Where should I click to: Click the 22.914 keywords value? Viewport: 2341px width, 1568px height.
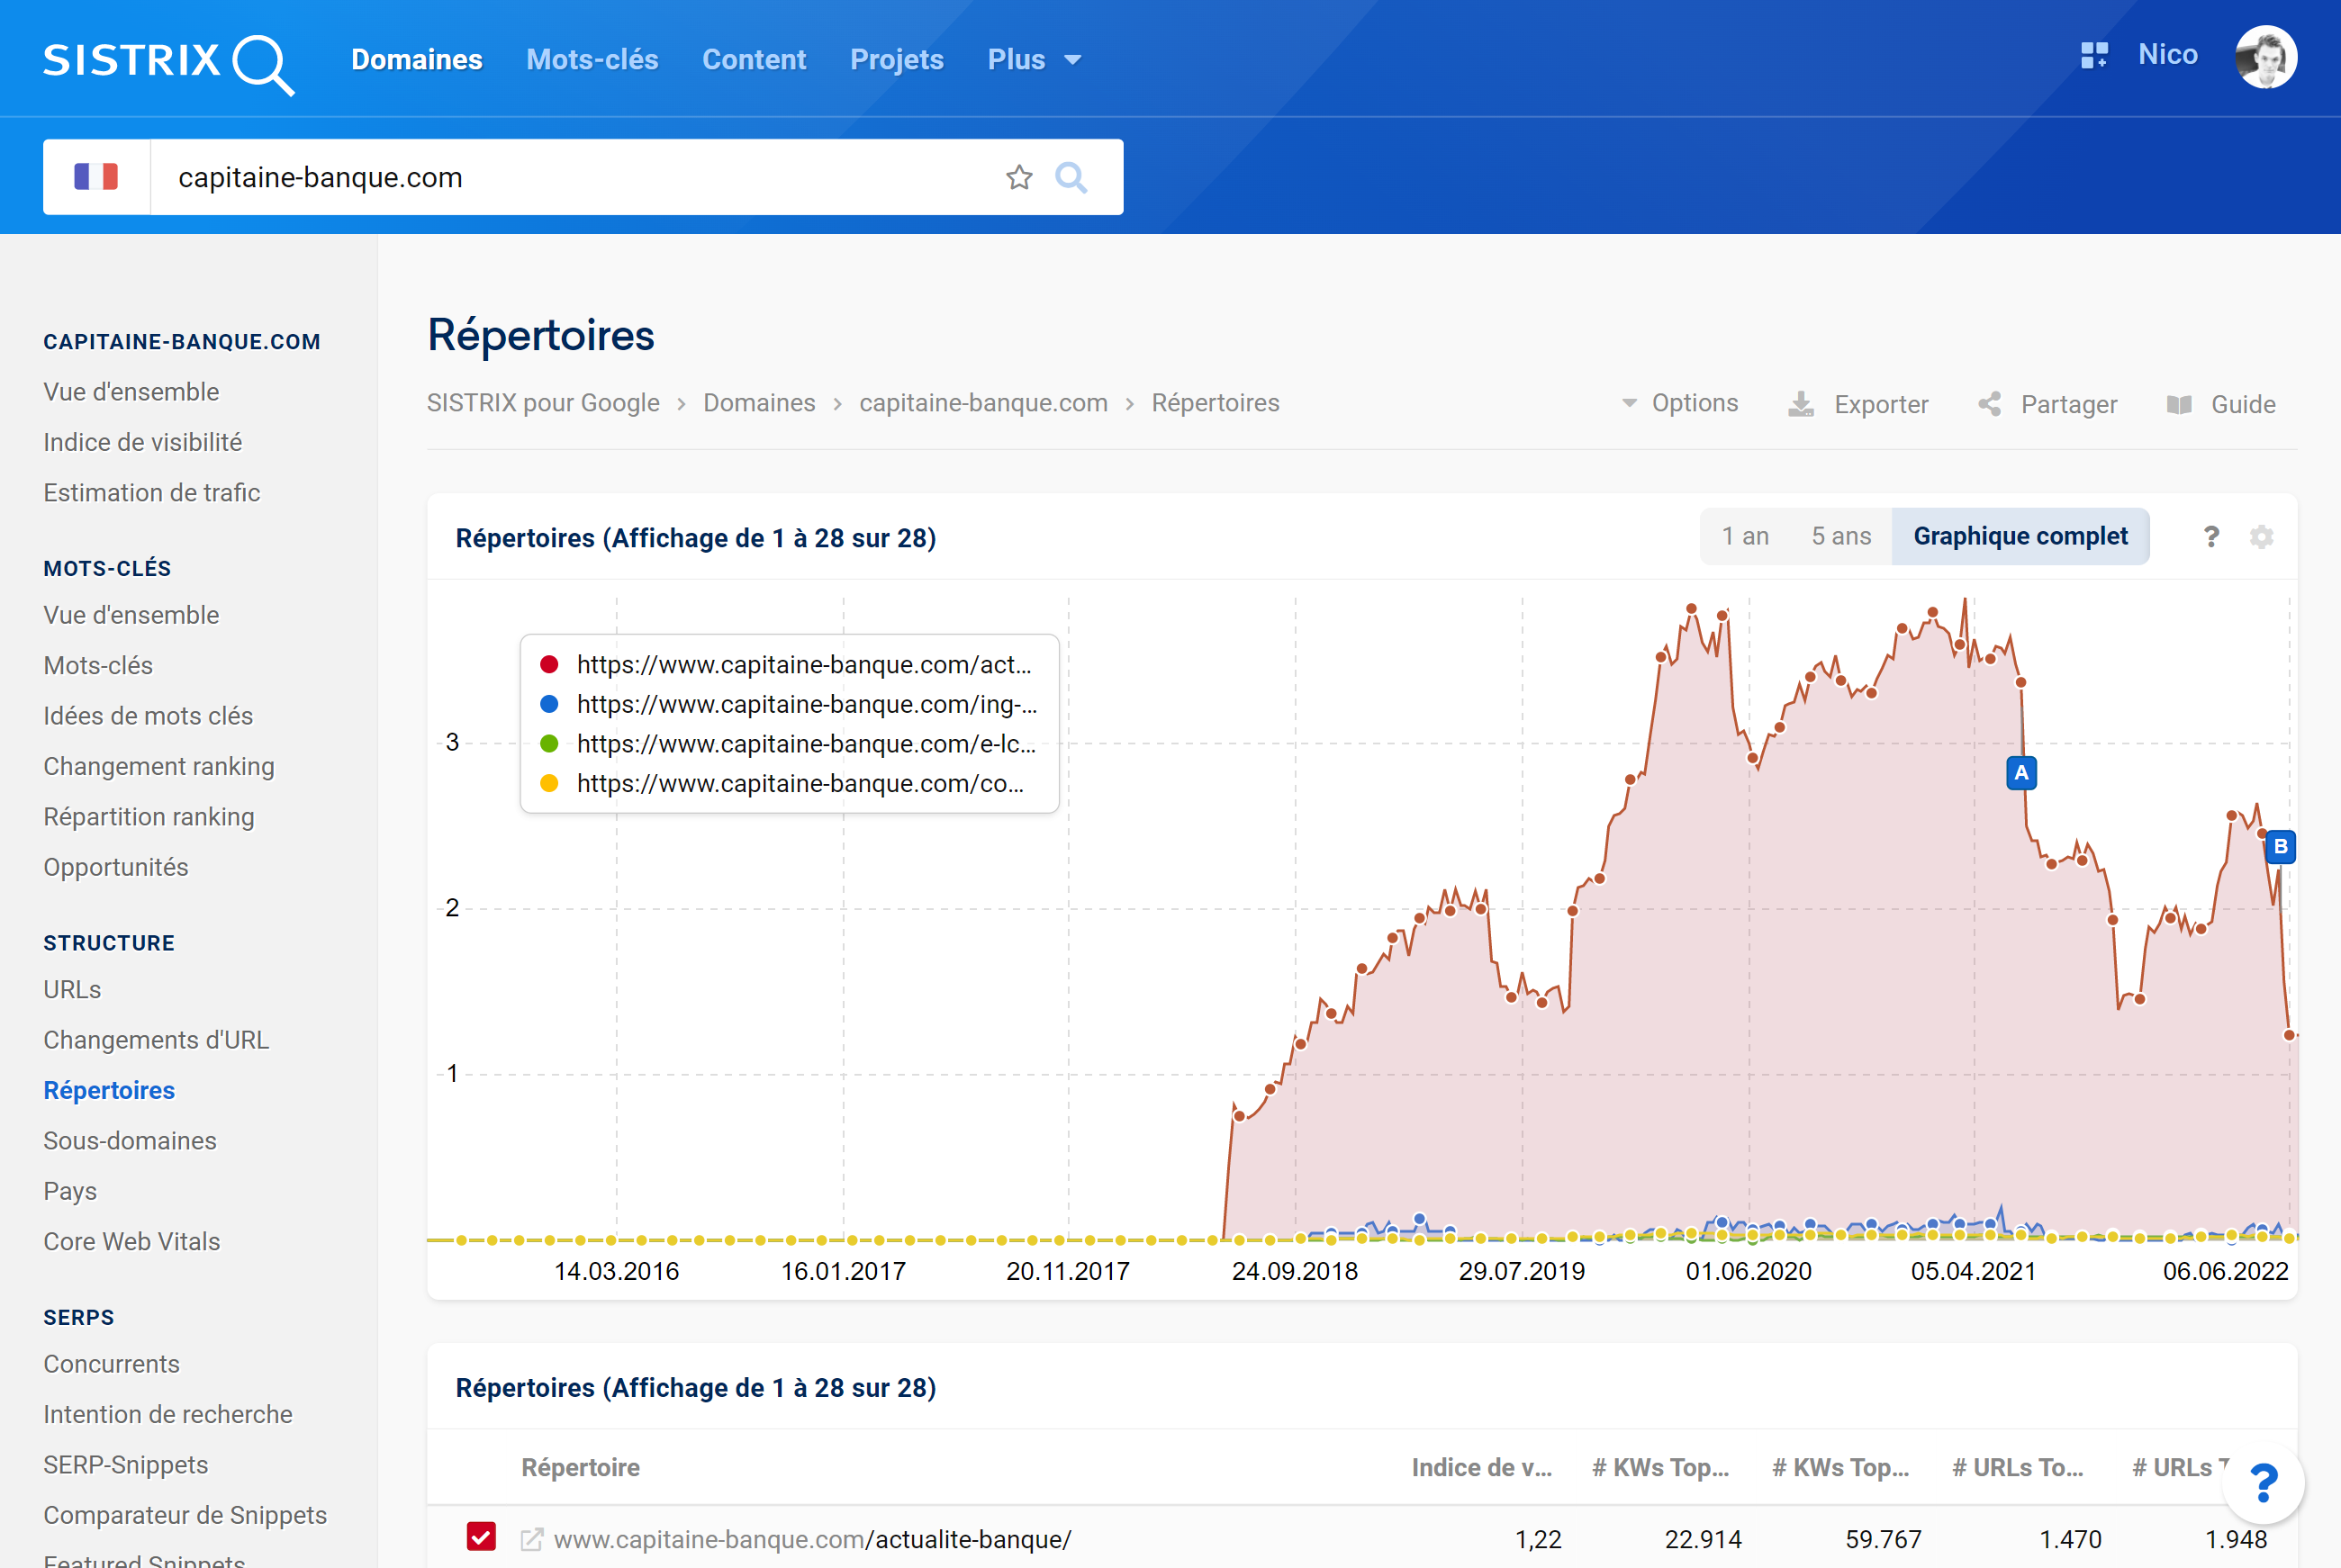[1702, 1539]
